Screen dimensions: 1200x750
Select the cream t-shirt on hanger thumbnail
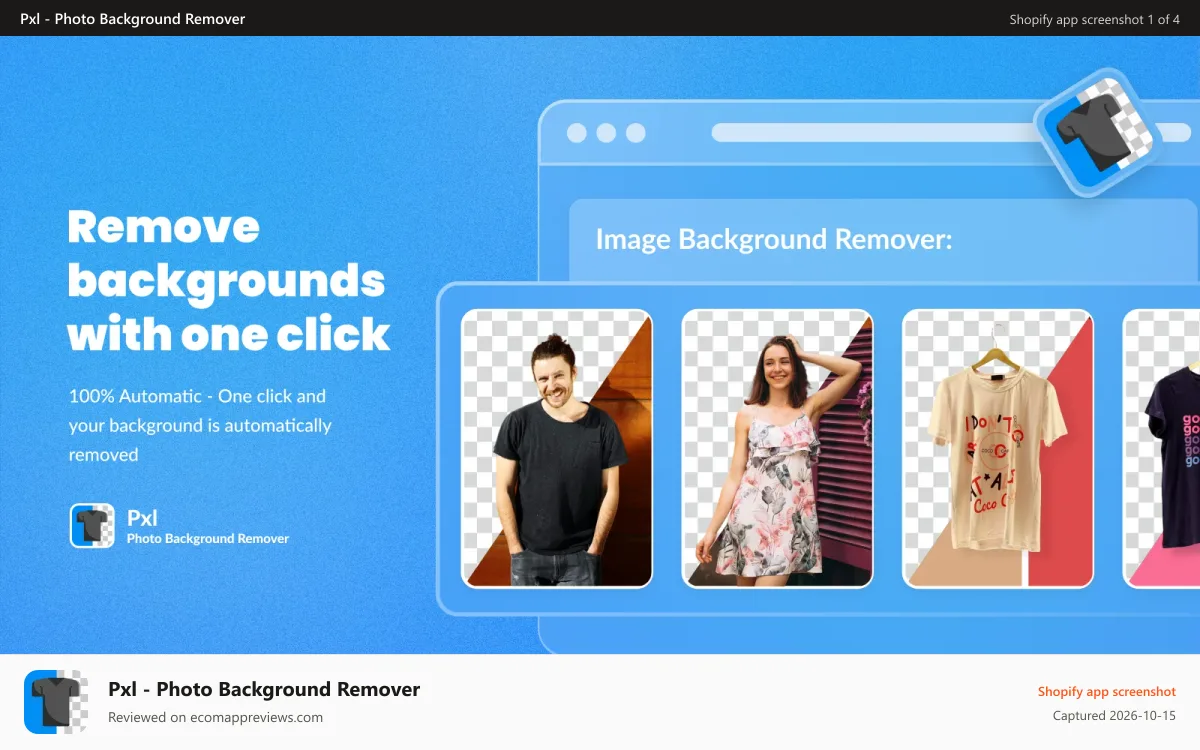pyautogui.click(x=998, y=448)
